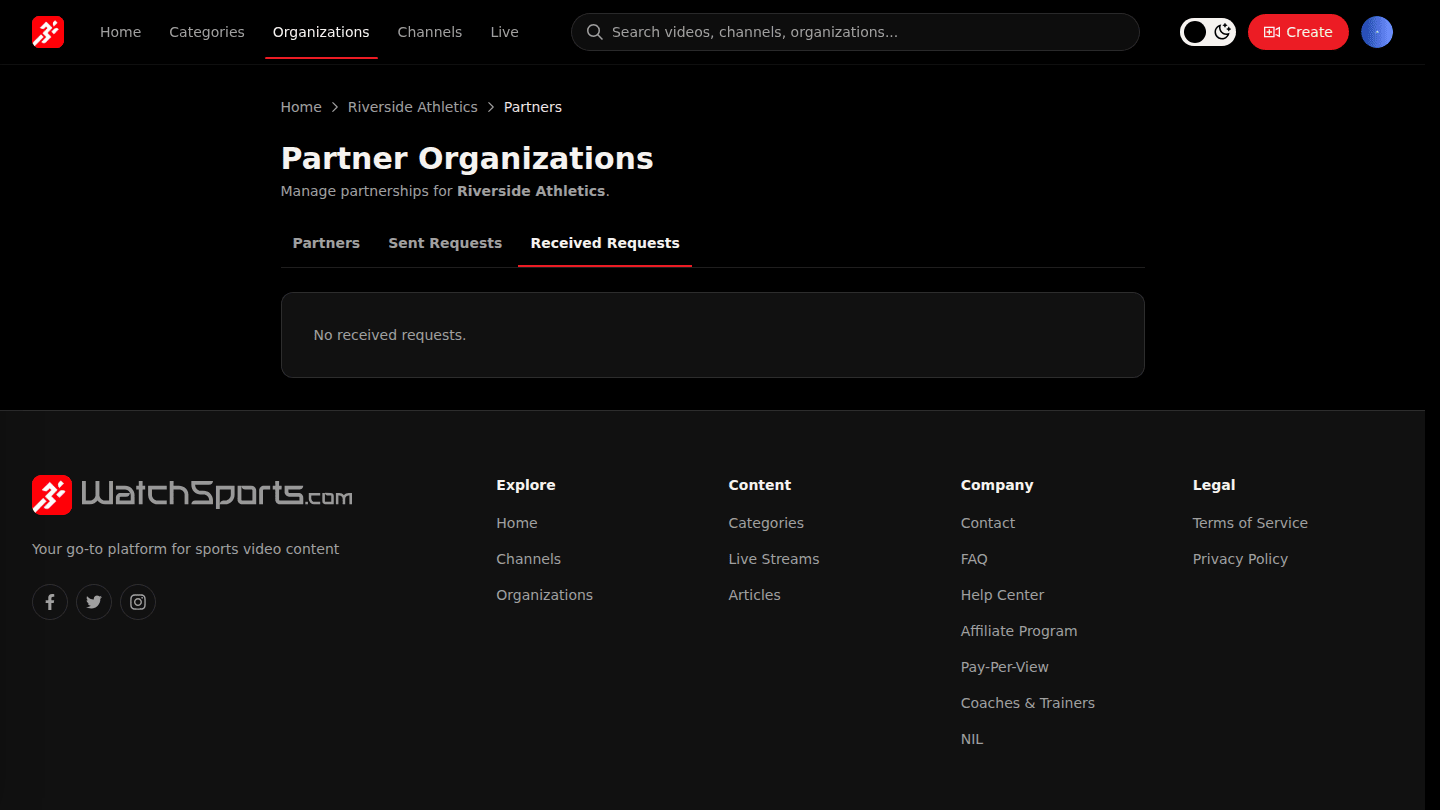This screenshot has width=1440, height=810.
Task: Open Organizations in top navigation
Action: coord(321,32)
